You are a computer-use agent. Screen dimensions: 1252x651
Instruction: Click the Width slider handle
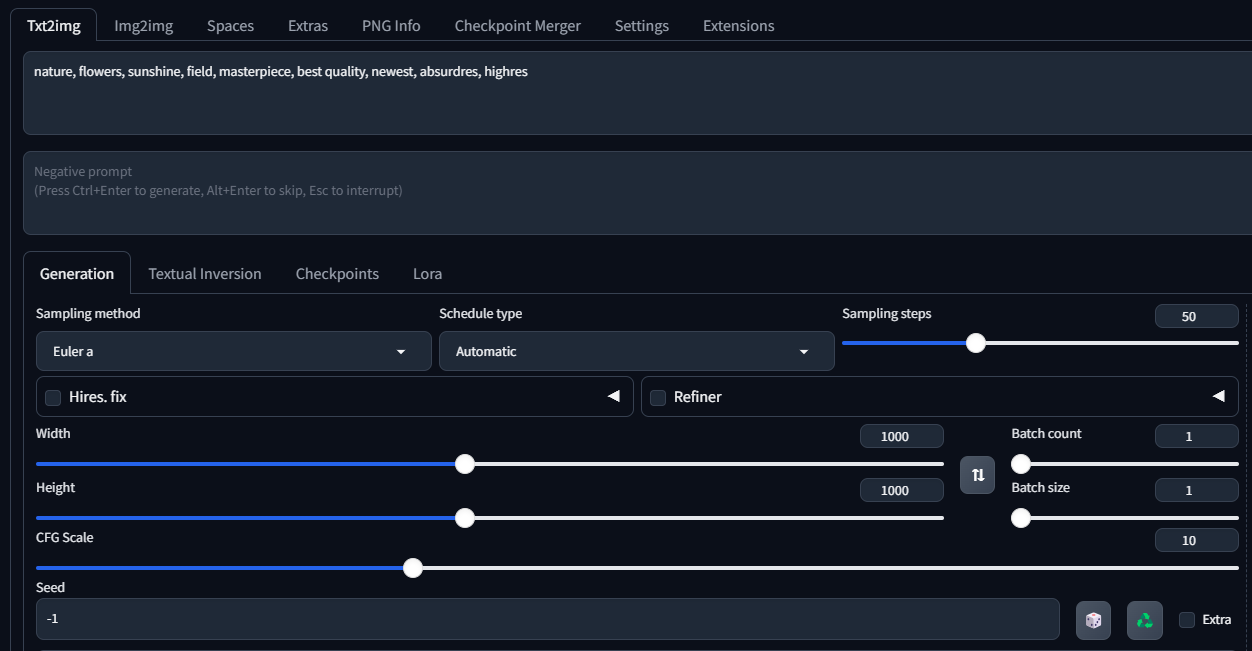(x=464, y=464)
